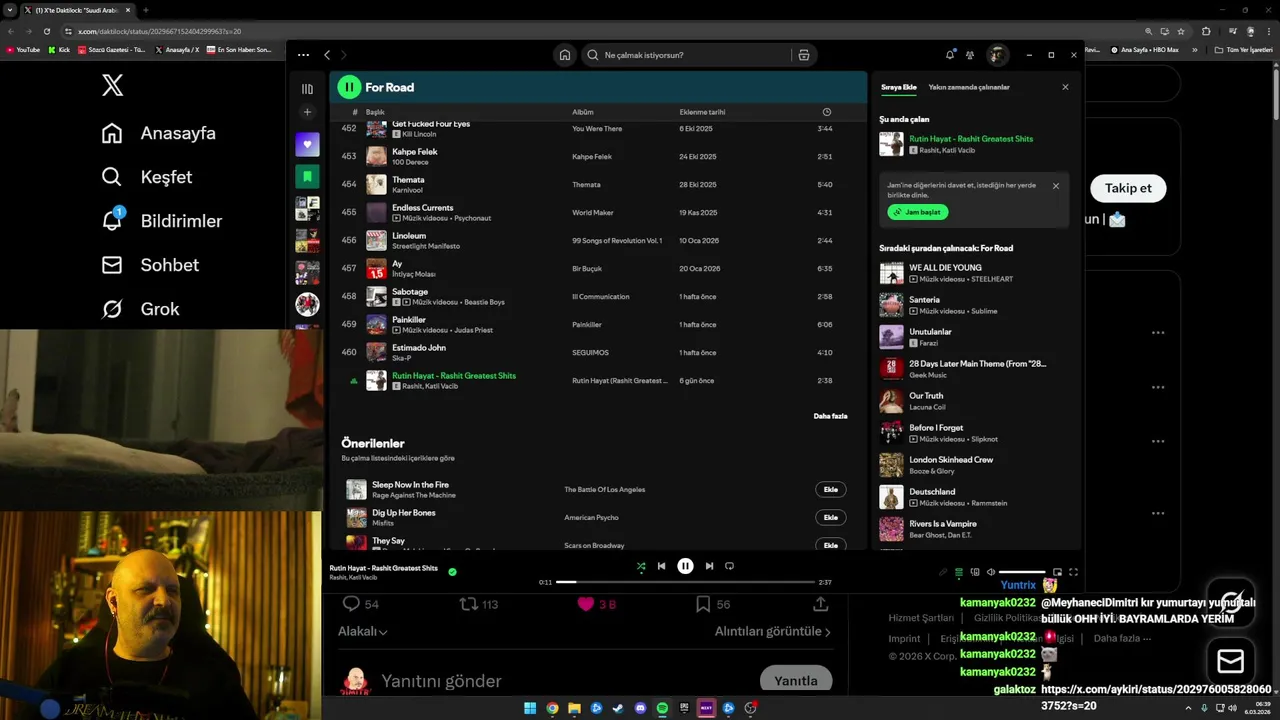Pause playback in bottom player bar
1280x720 pixels.
pyautogui.click(x=685, y=566)
